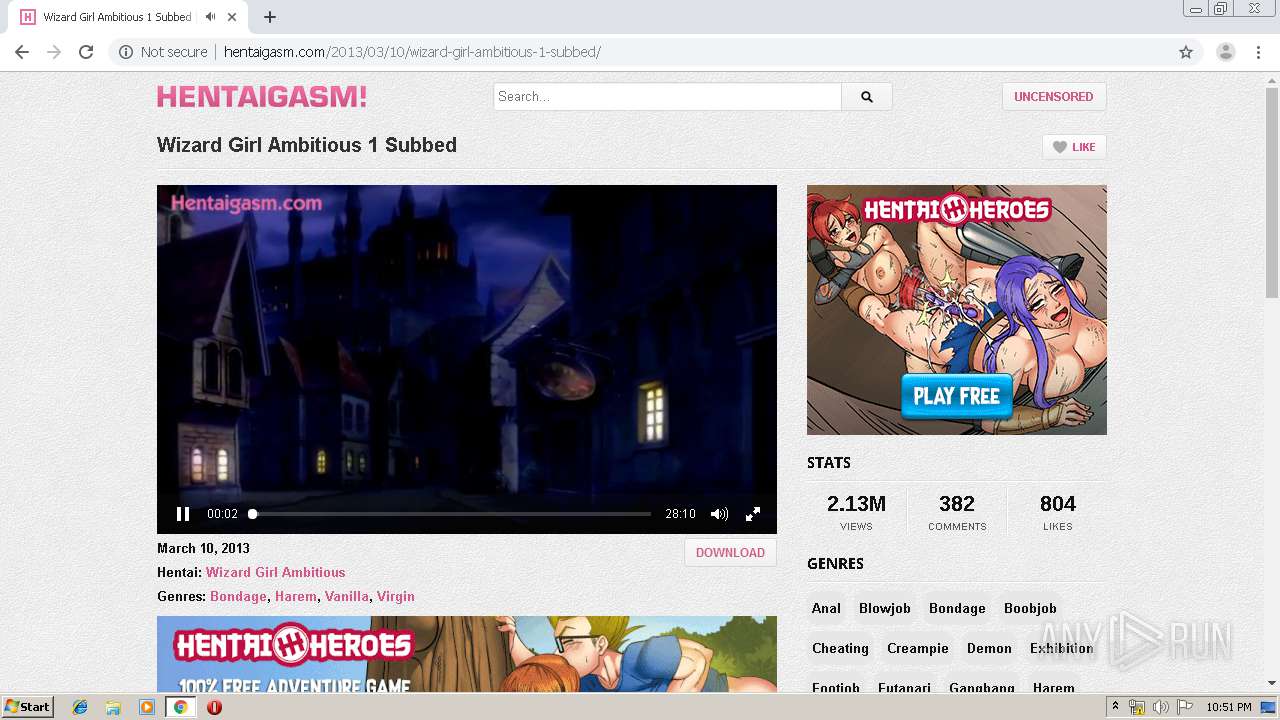Viewport: 1280px width, 720px height.
Task: Click the 804 likes stat
Action: [1057, 512]
